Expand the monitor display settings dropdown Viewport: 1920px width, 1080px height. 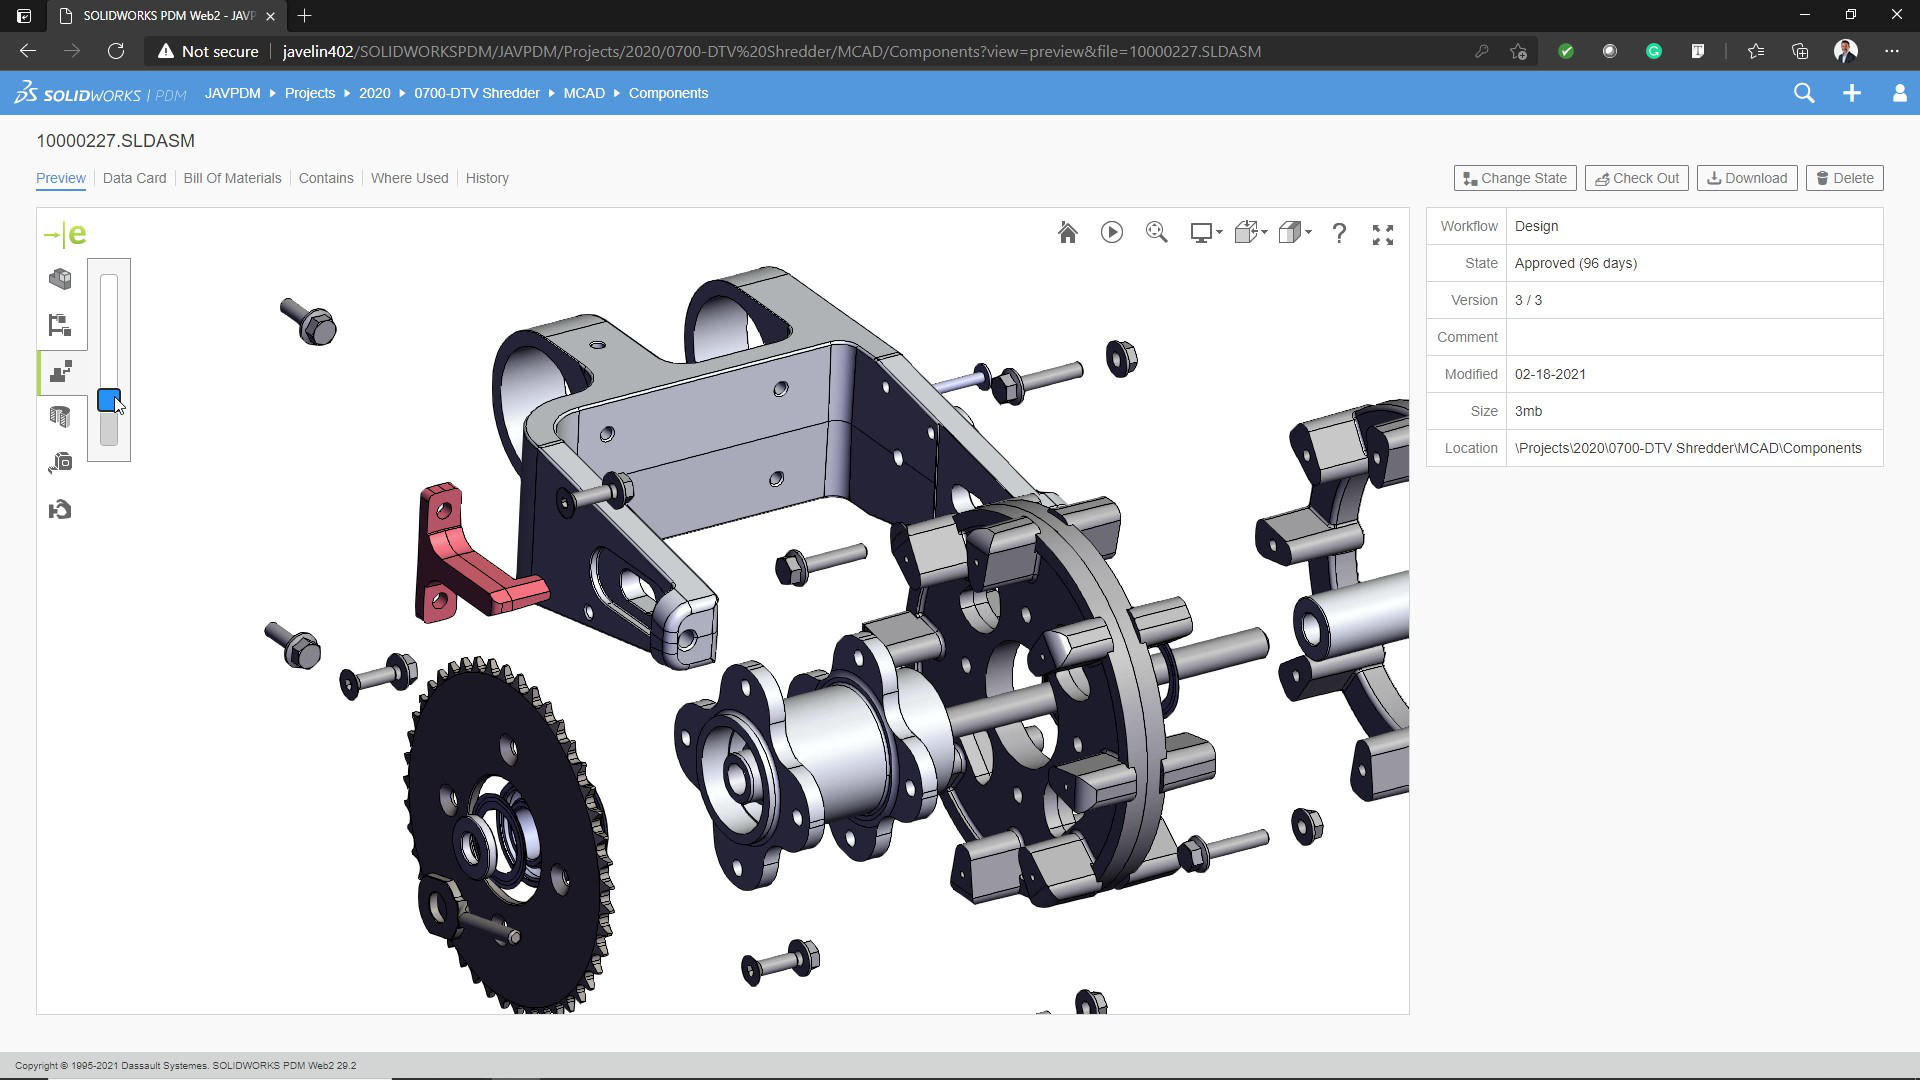pos(1206,233)
